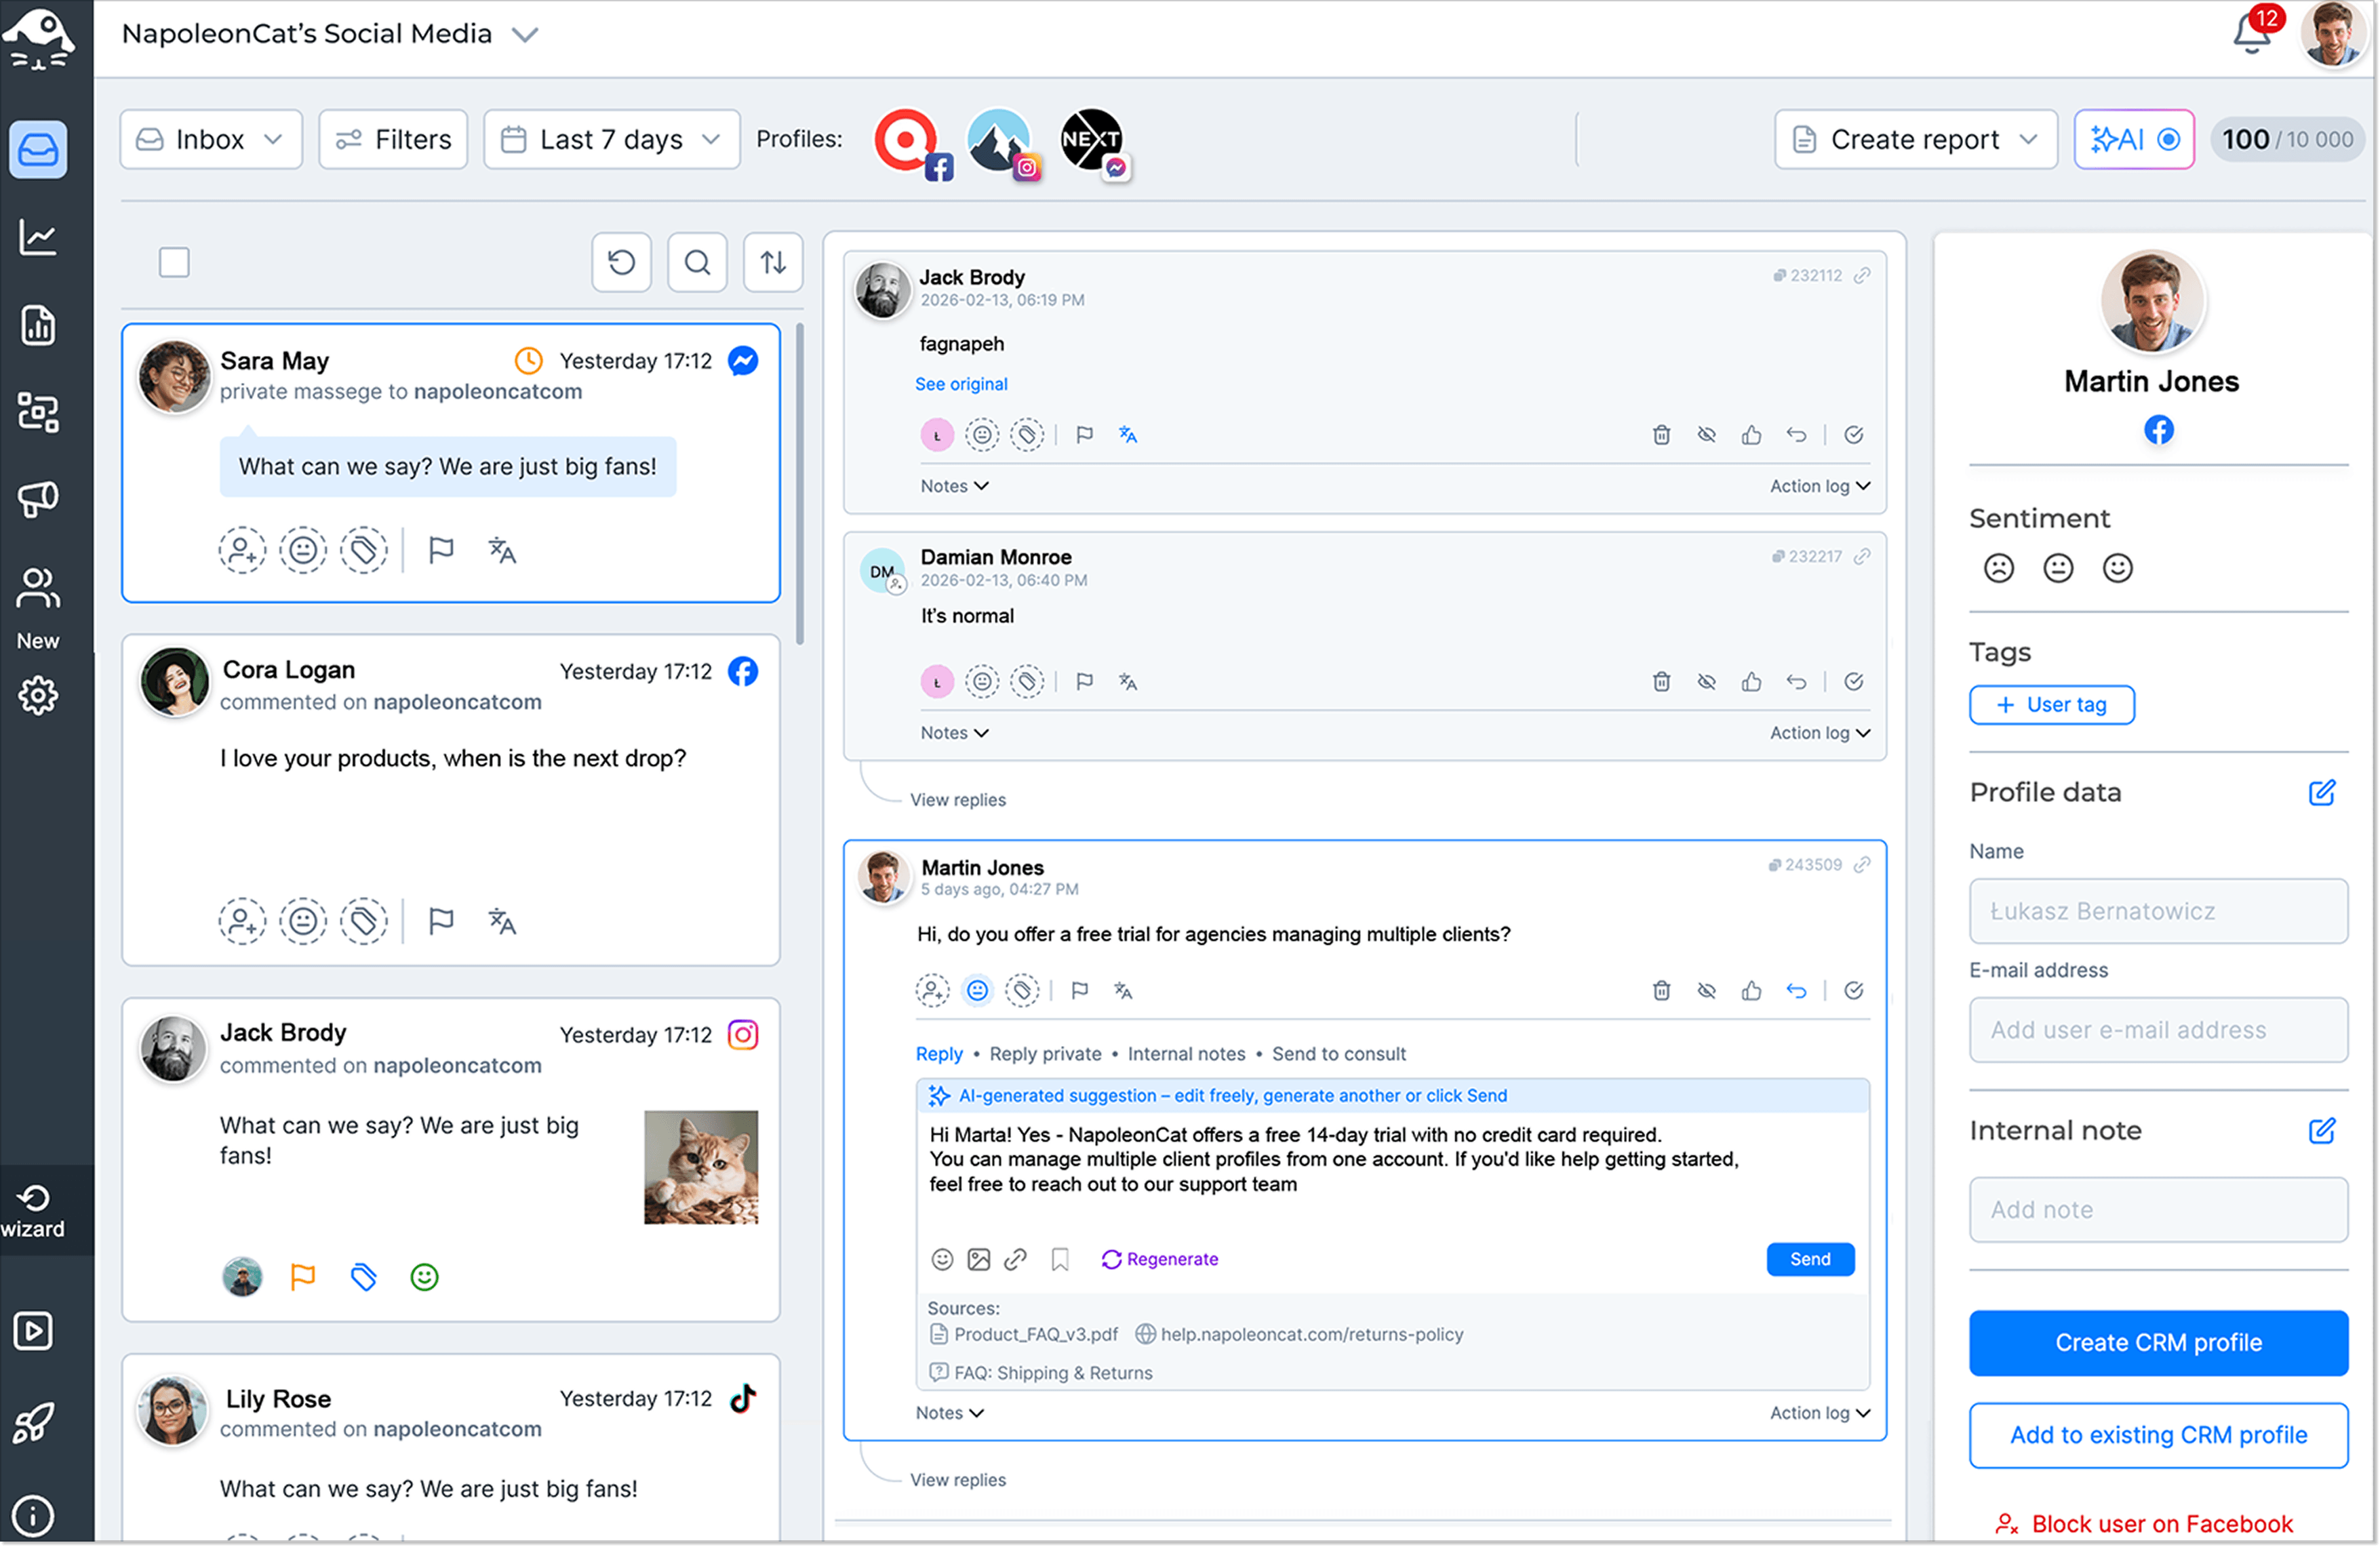Open the NapoleonCat's Social Media workspace dropdown
This screenshot has width=2380, height=1547.
tap(330, 34)
